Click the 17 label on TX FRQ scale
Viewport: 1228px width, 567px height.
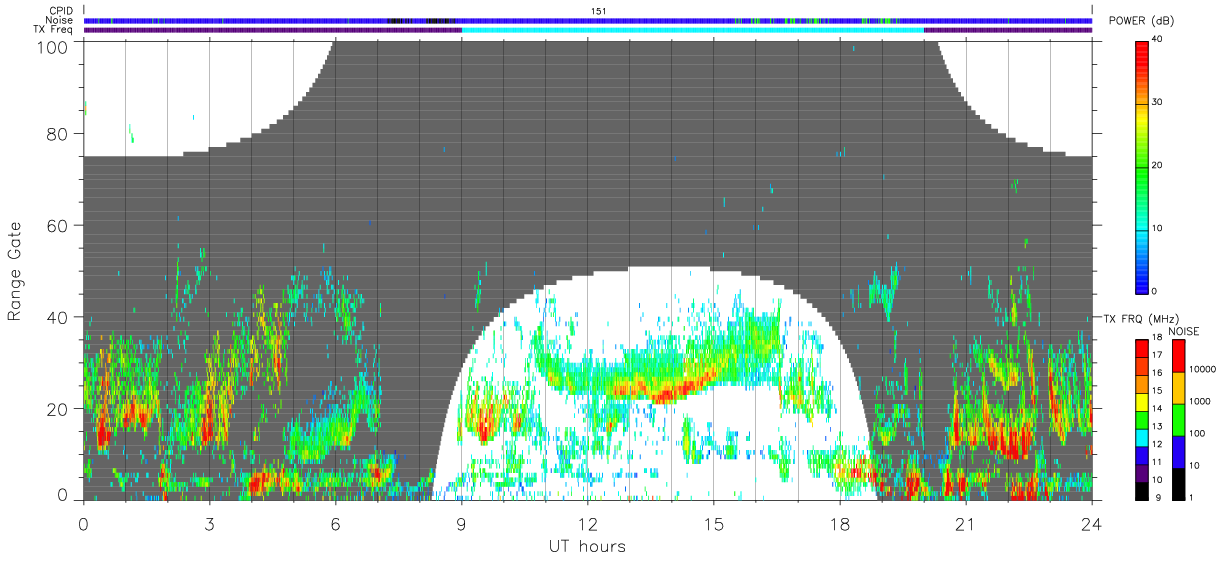(1156, 355)
